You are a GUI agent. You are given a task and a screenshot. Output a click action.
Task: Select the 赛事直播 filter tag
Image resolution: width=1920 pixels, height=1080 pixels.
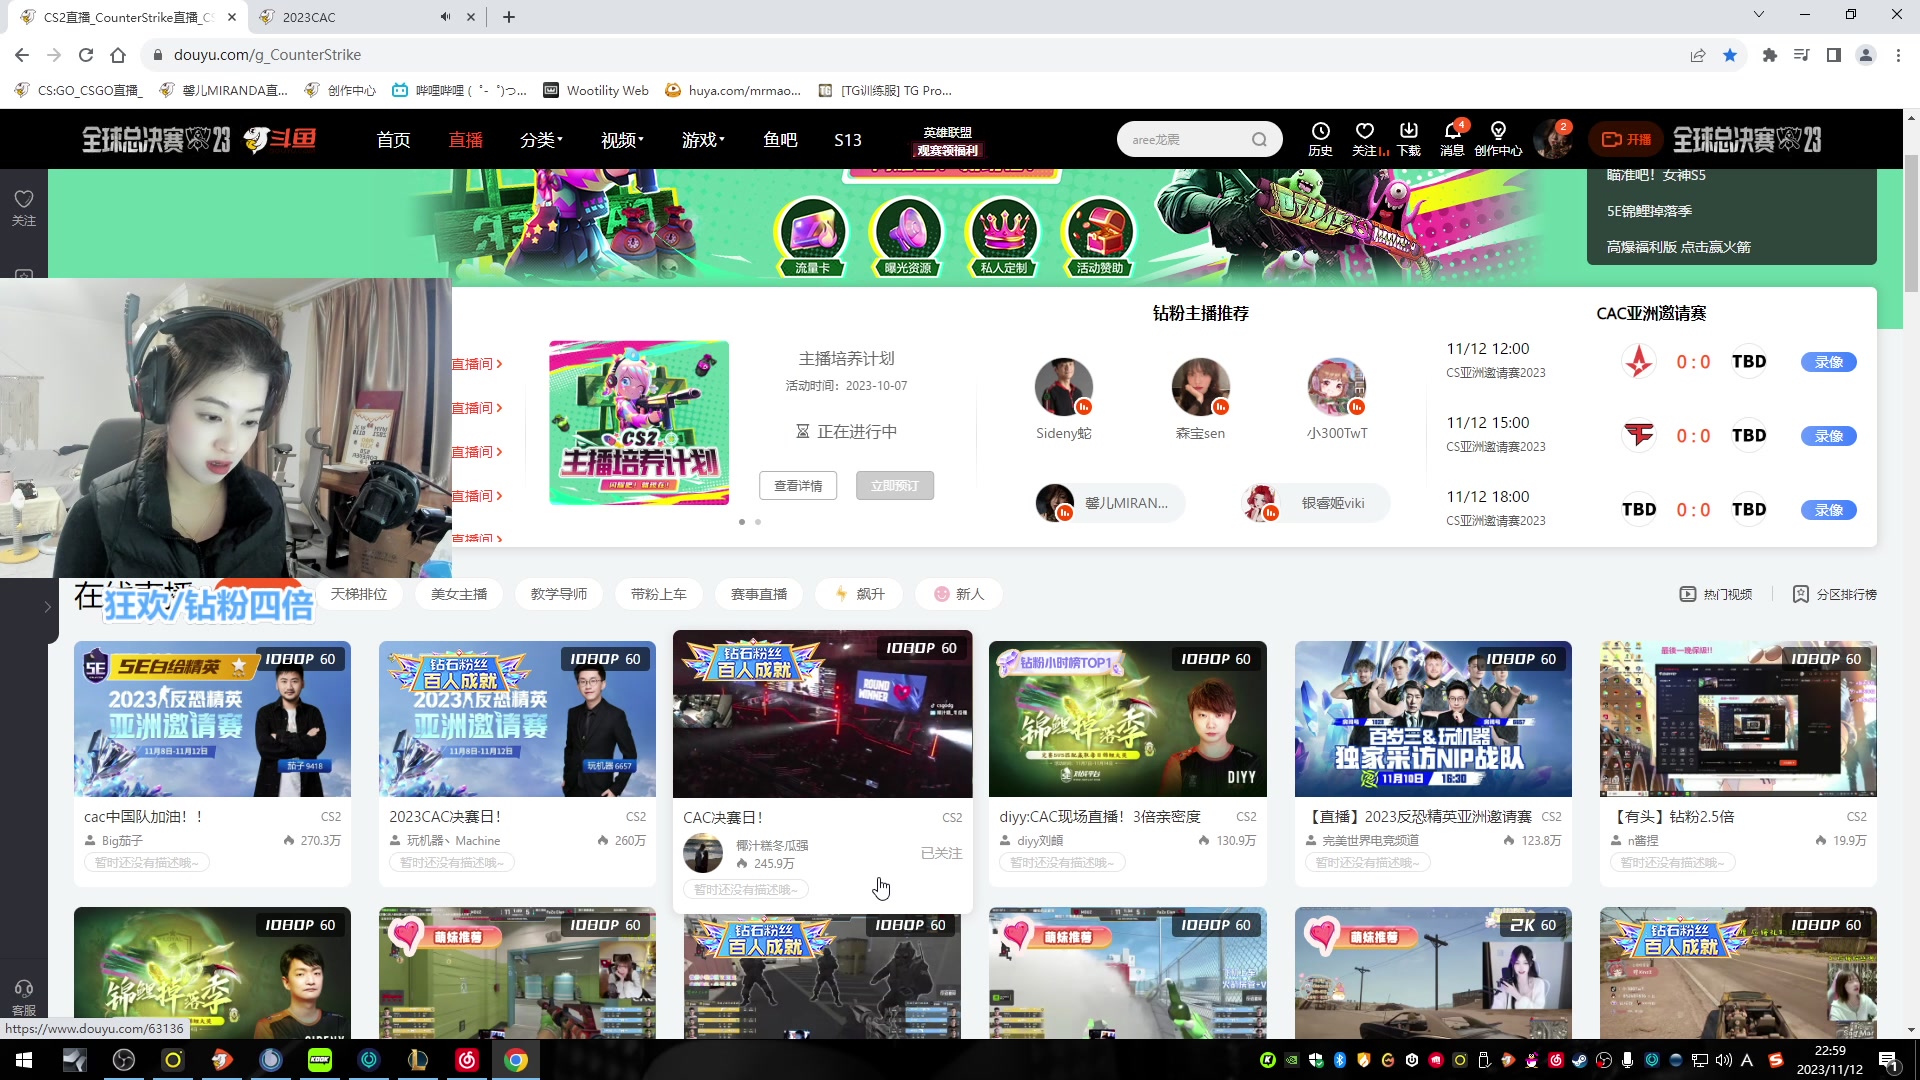pyautogui.click(x=759, y=594)
